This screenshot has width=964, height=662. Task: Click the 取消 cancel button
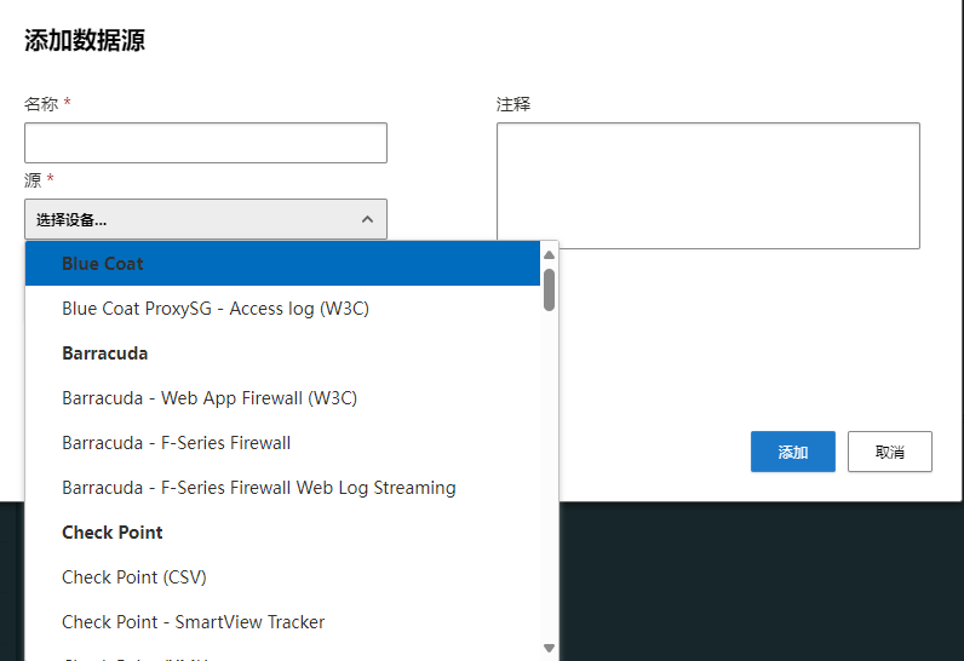click(890, 452)
